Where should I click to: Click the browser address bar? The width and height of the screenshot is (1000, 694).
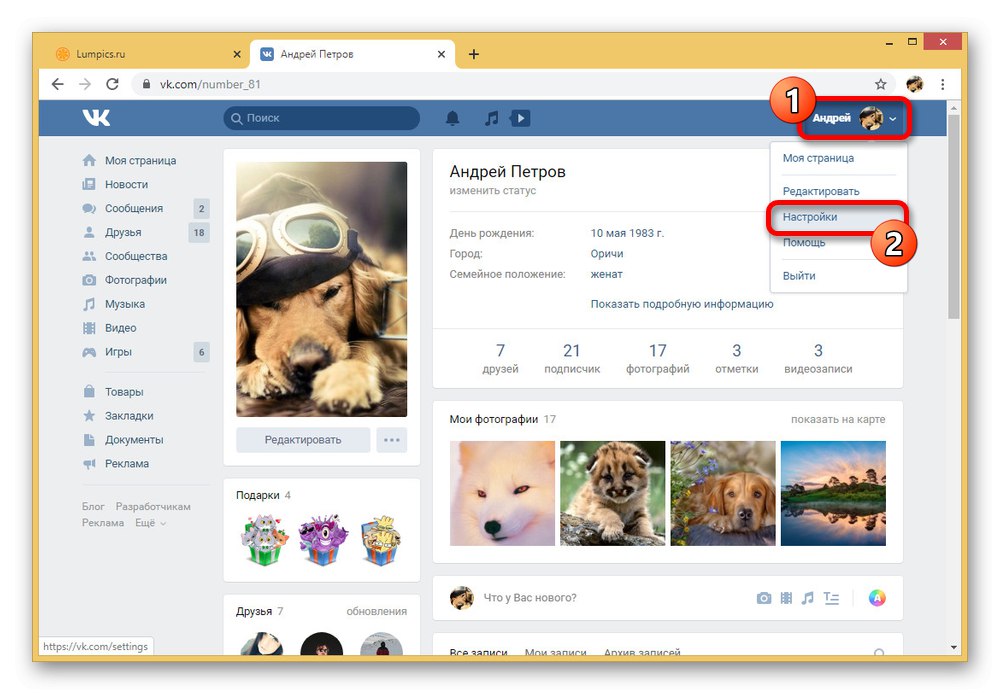504,84
